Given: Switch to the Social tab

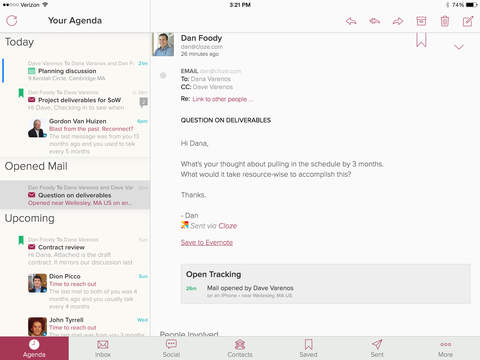Looking at the screenshot, I should pos(171,348).
